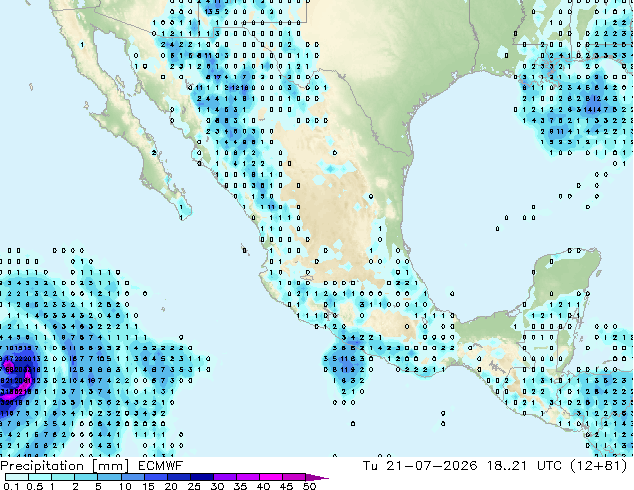The width and height of the screenshot is (634, 490).
Task: Click legend tick label "10"
Action: pyautogui.click(x=125, y=486)
